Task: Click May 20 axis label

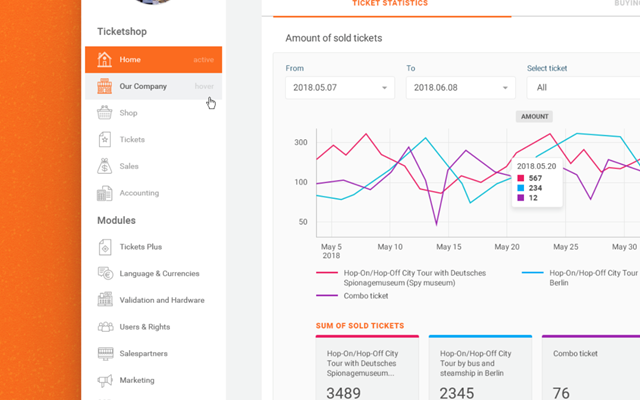Action: pyautogui.click(x=507, y=247)
